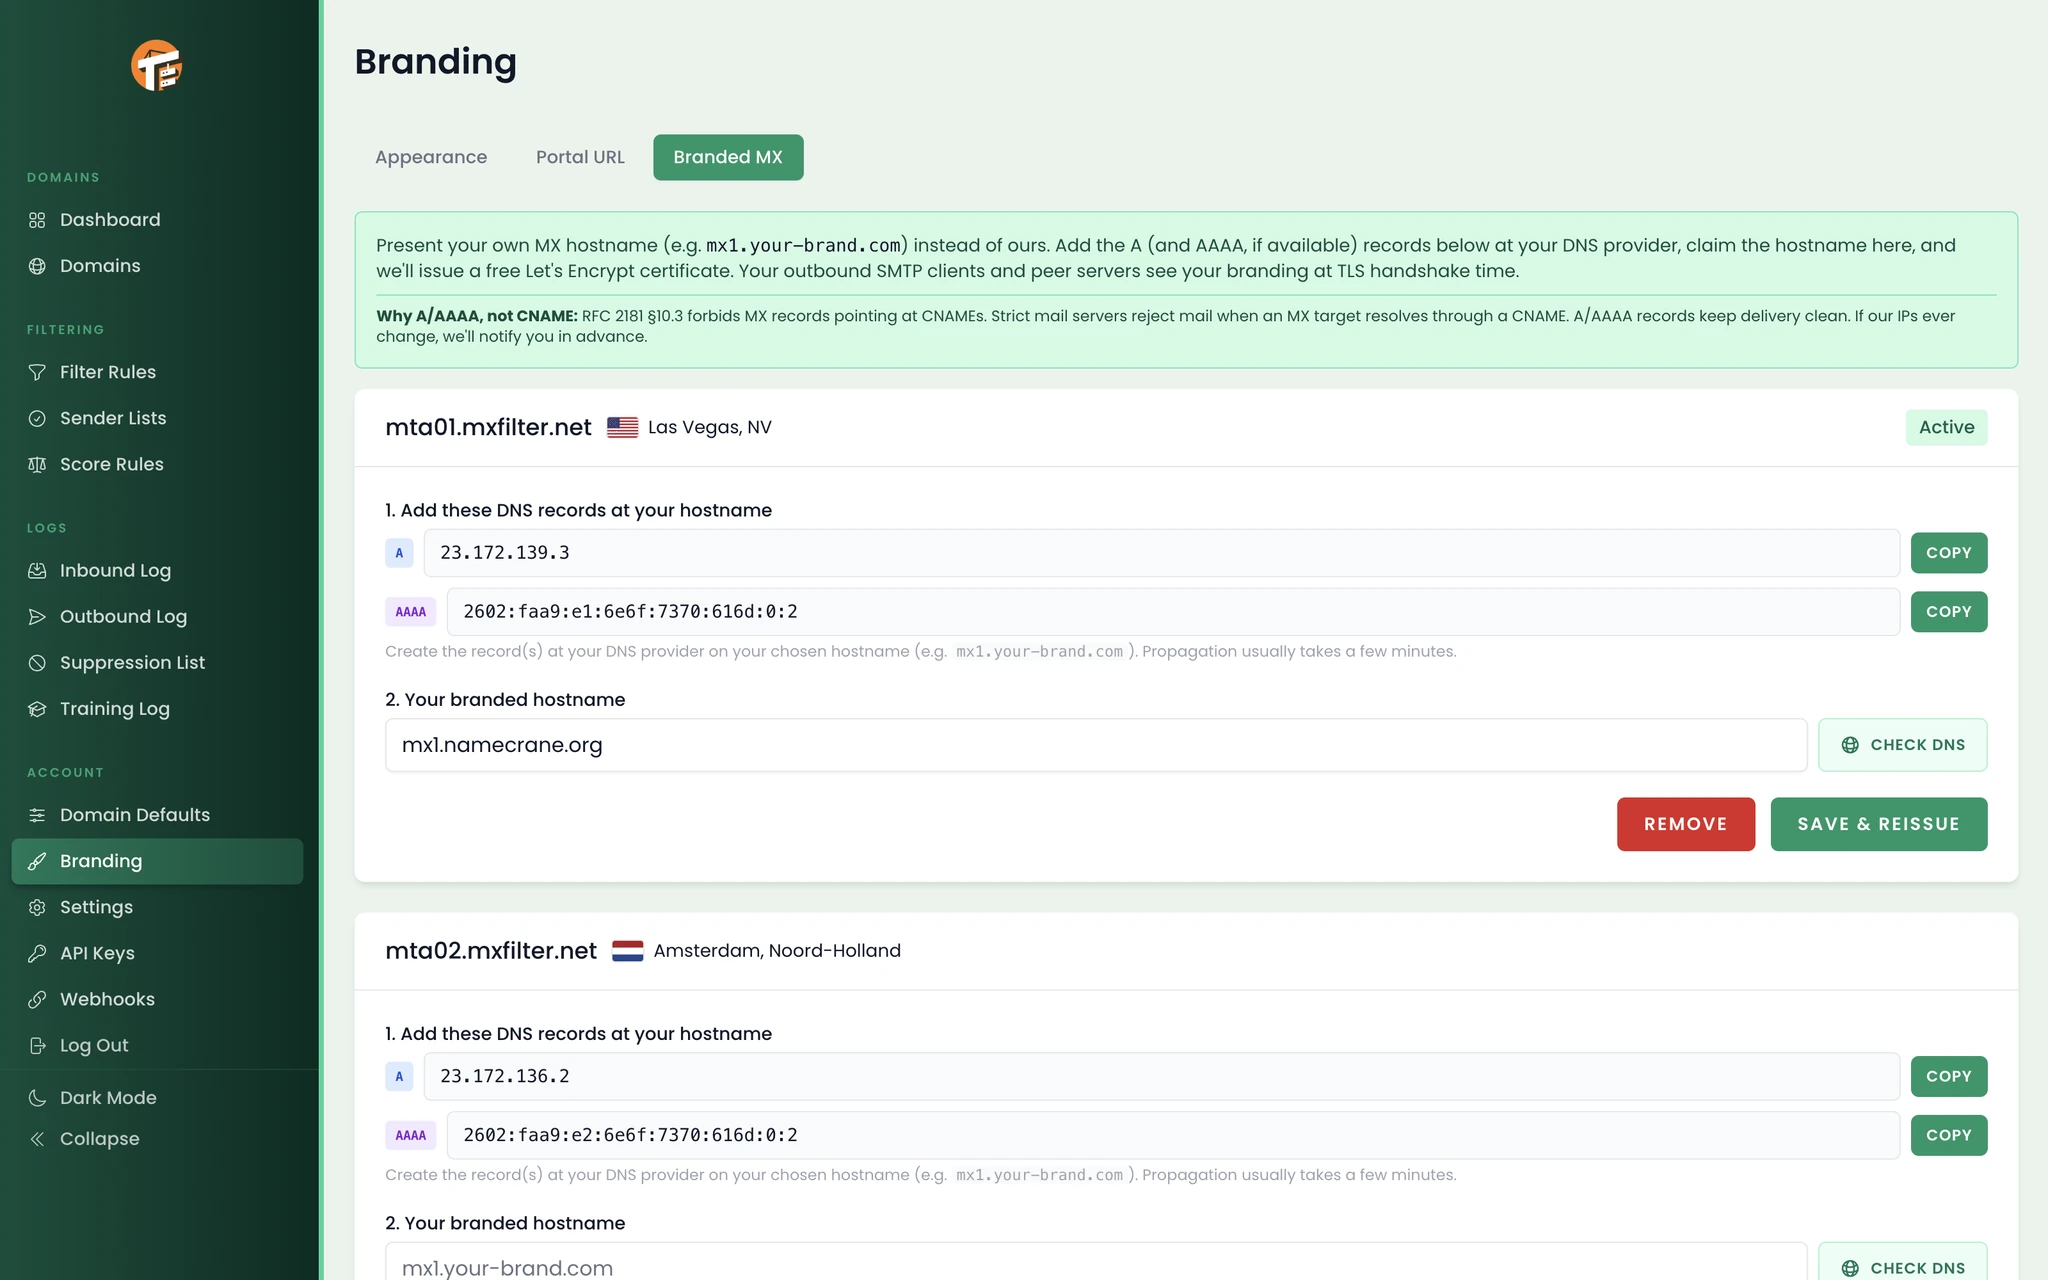Switch to the Appearance tab

point(431,157)
